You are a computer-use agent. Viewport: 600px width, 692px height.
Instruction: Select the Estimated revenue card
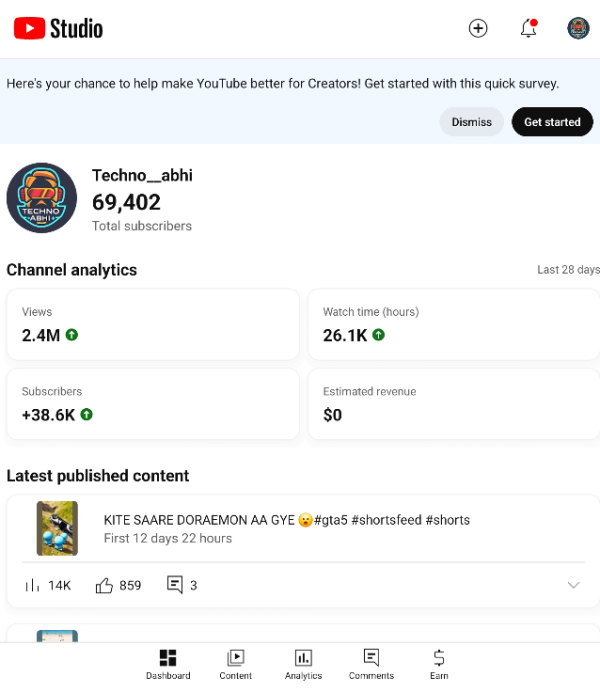pos(451,404)
